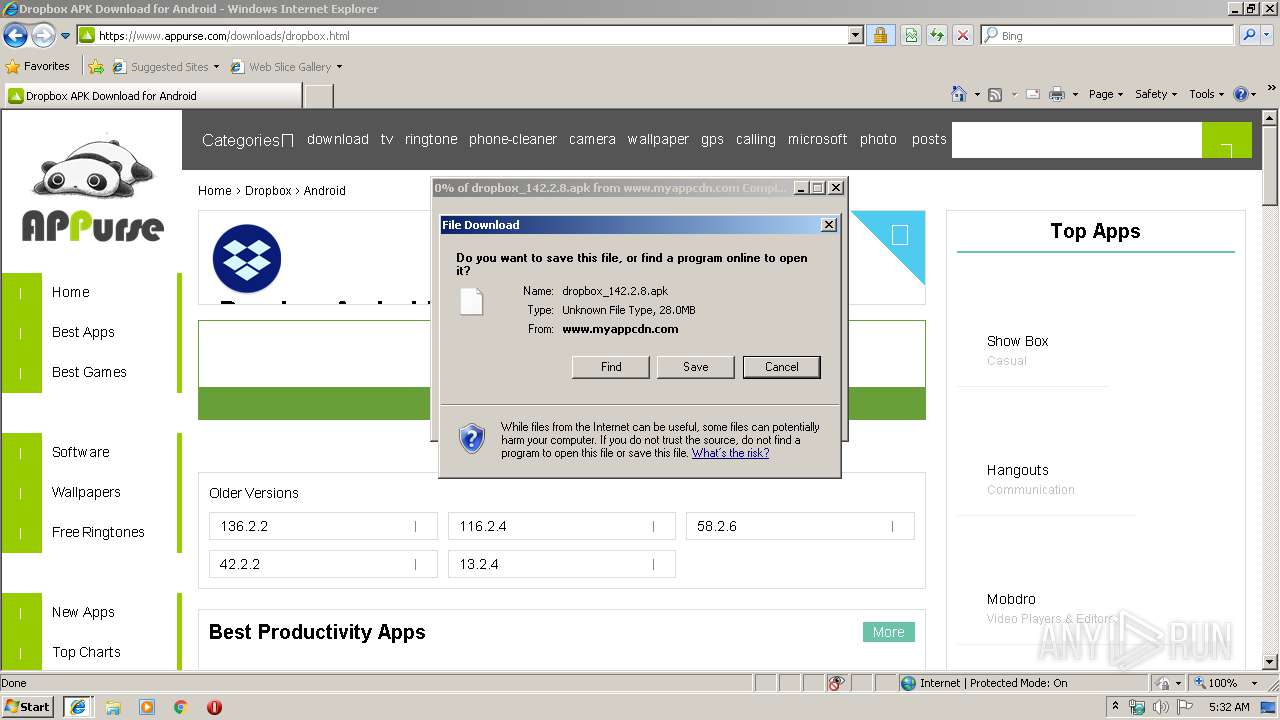Click the security lock icon
Viewport: 1280px width, 720px height.
click(880, 35)
